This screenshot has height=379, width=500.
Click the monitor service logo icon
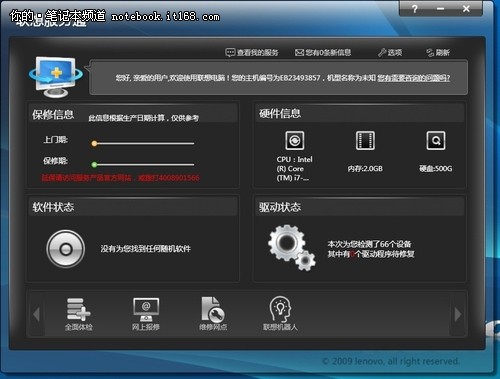coord(55,77)
